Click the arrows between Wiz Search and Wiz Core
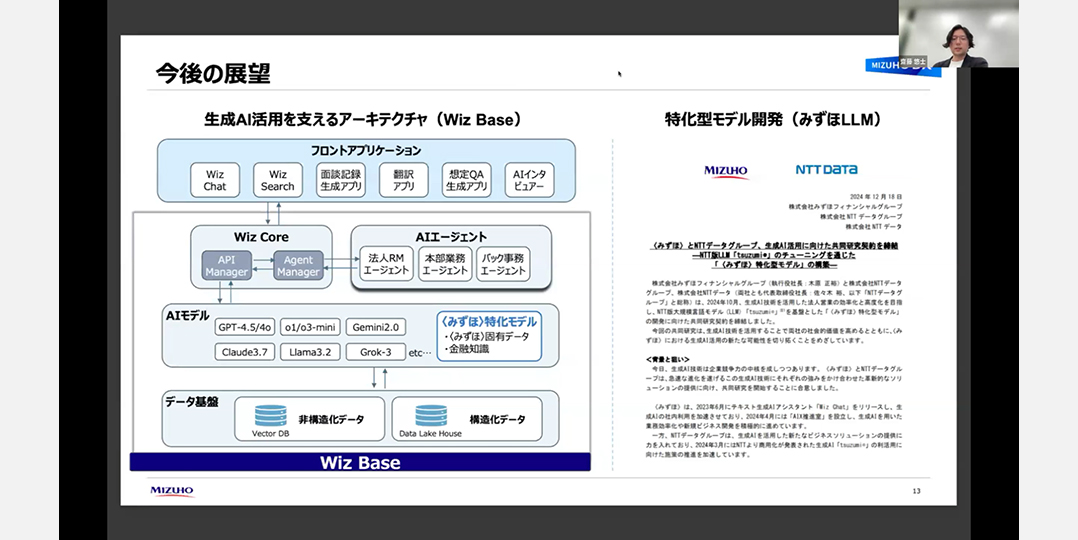The height and width of the screenshot is (540, 1078). click(x=274, y=213)
